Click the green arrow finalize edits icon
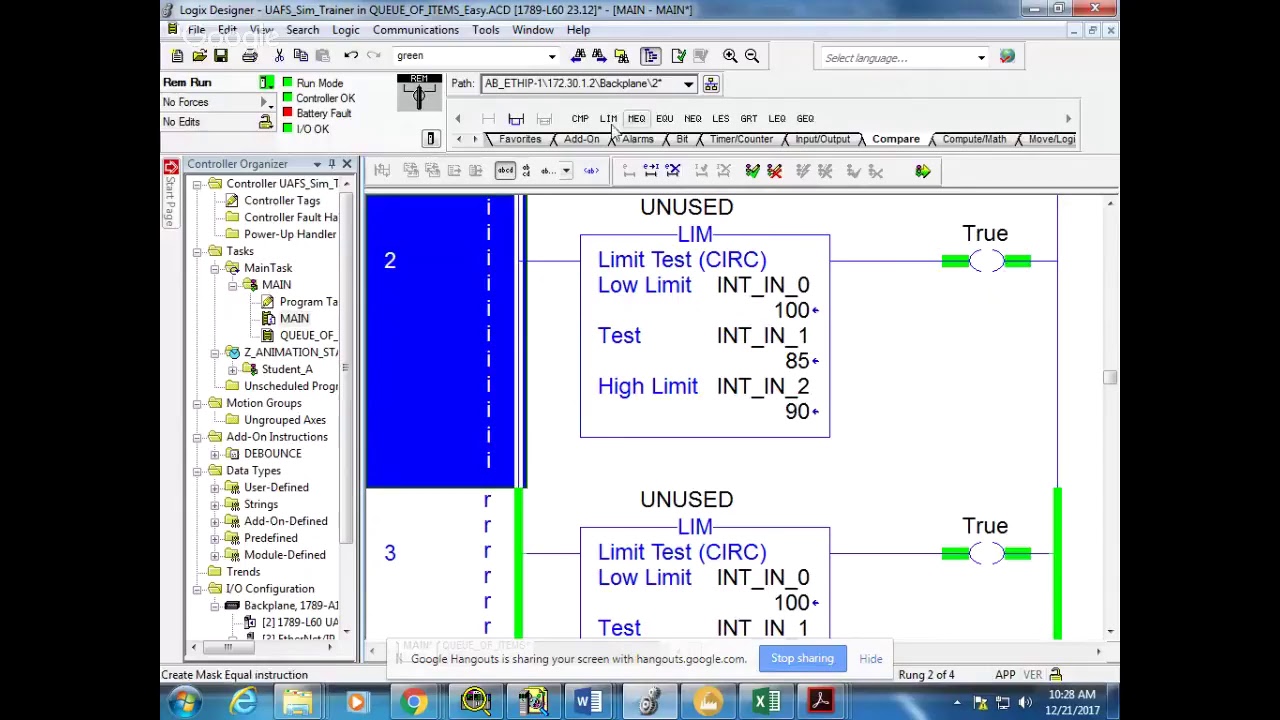This screenshot has width=1280, height=720. coord(922,171)
